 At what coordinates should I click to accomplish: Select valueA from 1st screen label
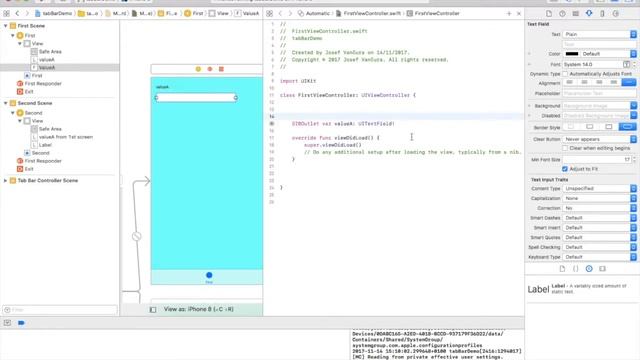pos(65,137)
